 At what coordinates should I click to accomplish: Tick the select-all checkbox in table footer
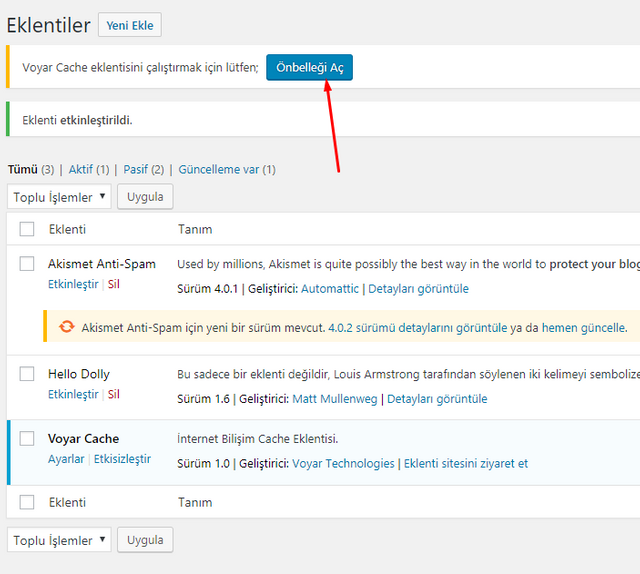[x=27, y=502]
